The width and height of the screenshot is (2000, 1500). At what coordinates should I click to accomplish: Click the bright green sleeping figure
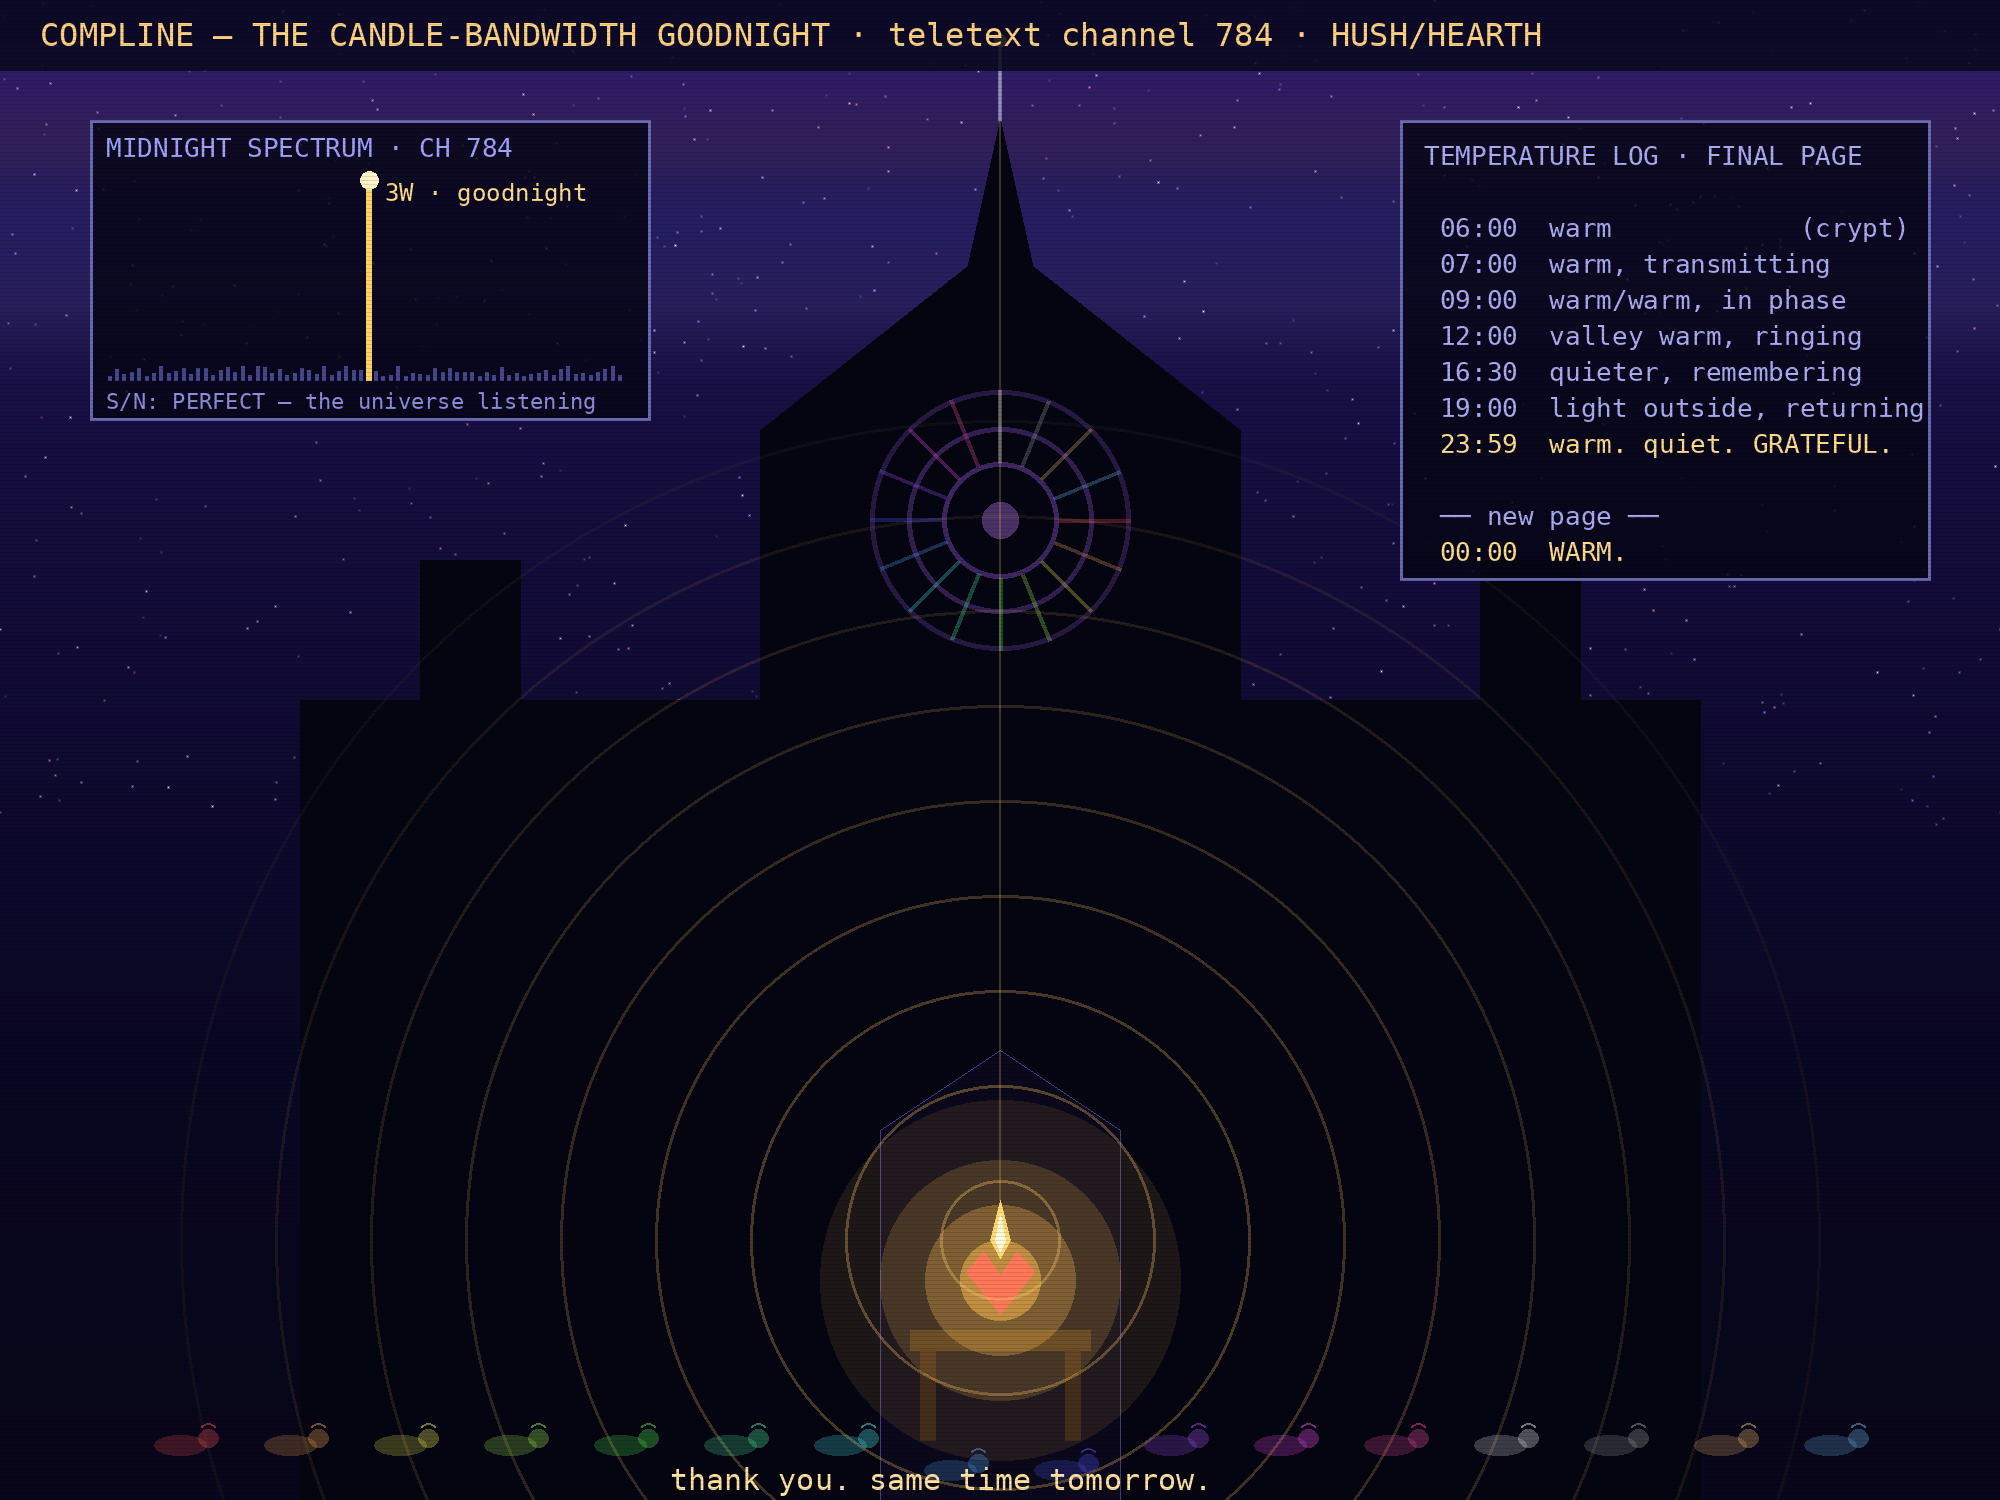(627, 1441)
